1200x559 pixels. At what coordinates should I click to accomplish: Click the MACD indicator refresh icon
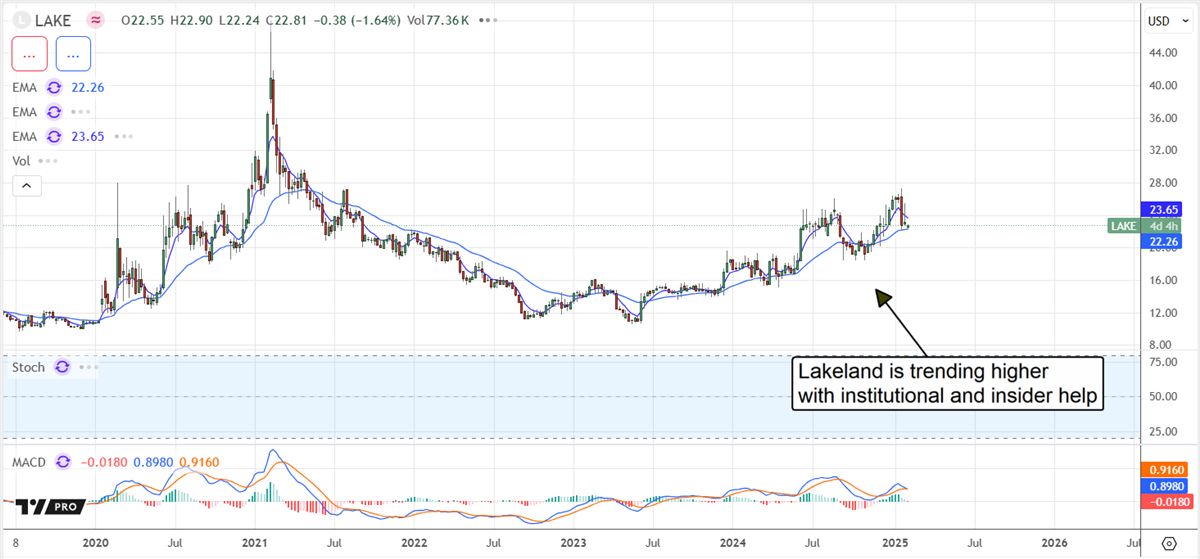click(64, 461)
